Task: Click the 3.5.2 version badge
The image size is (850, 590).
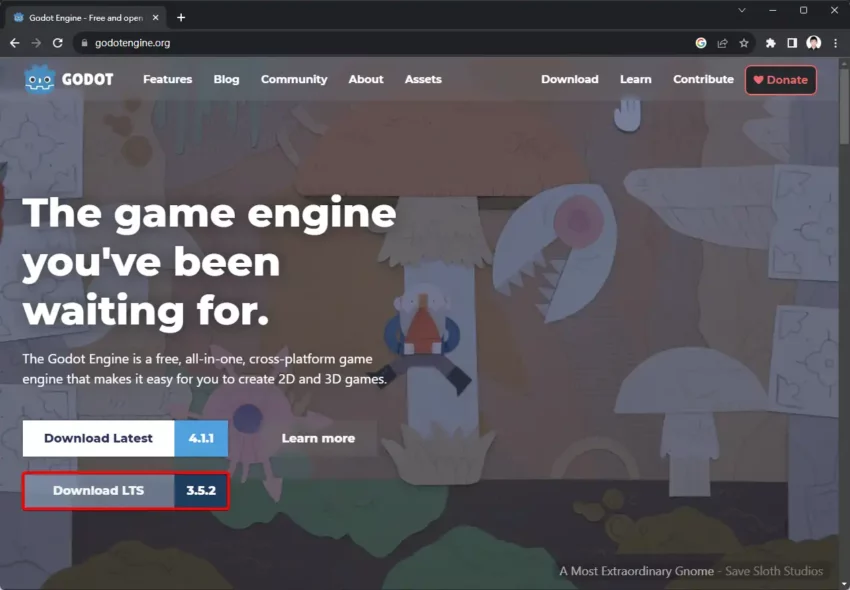Action: [201, 491]
